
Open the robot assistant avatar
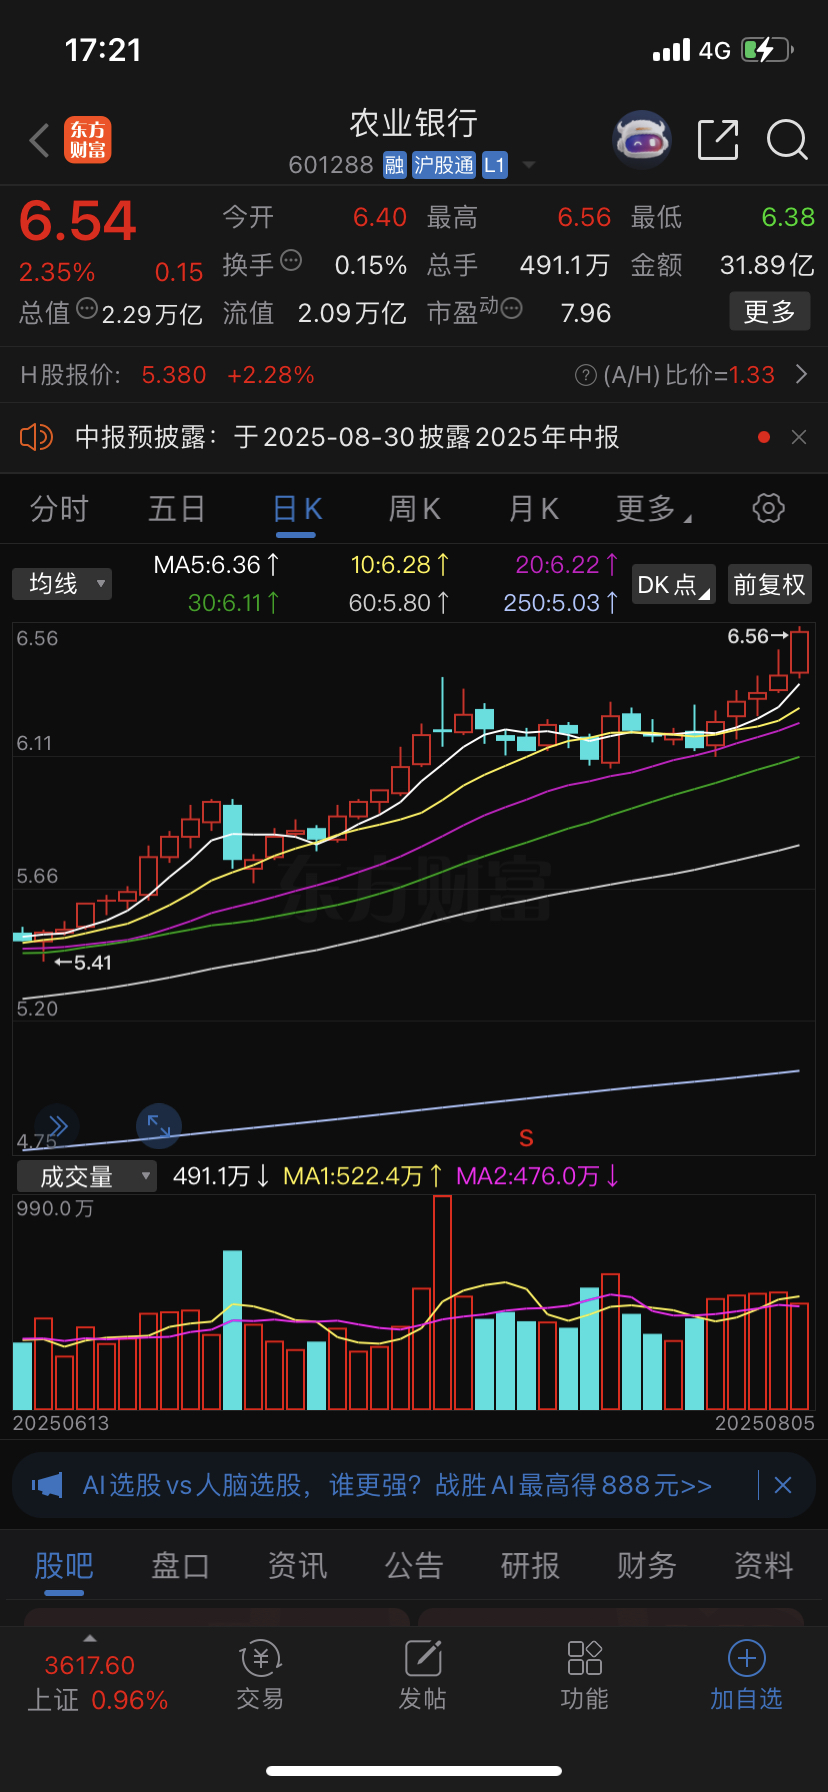[x=641, y=140]
